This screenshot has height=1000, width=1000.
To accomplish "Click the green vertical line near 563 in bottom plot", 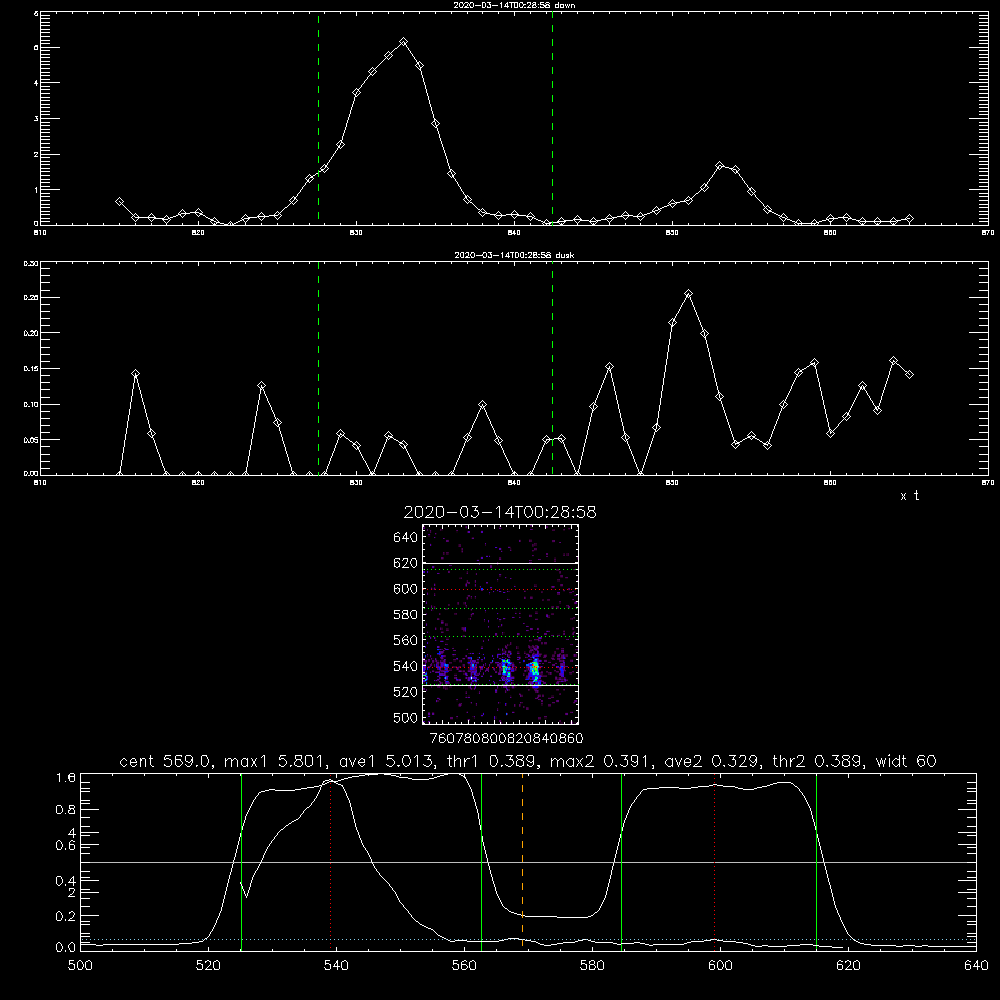I will pos(482,862).
